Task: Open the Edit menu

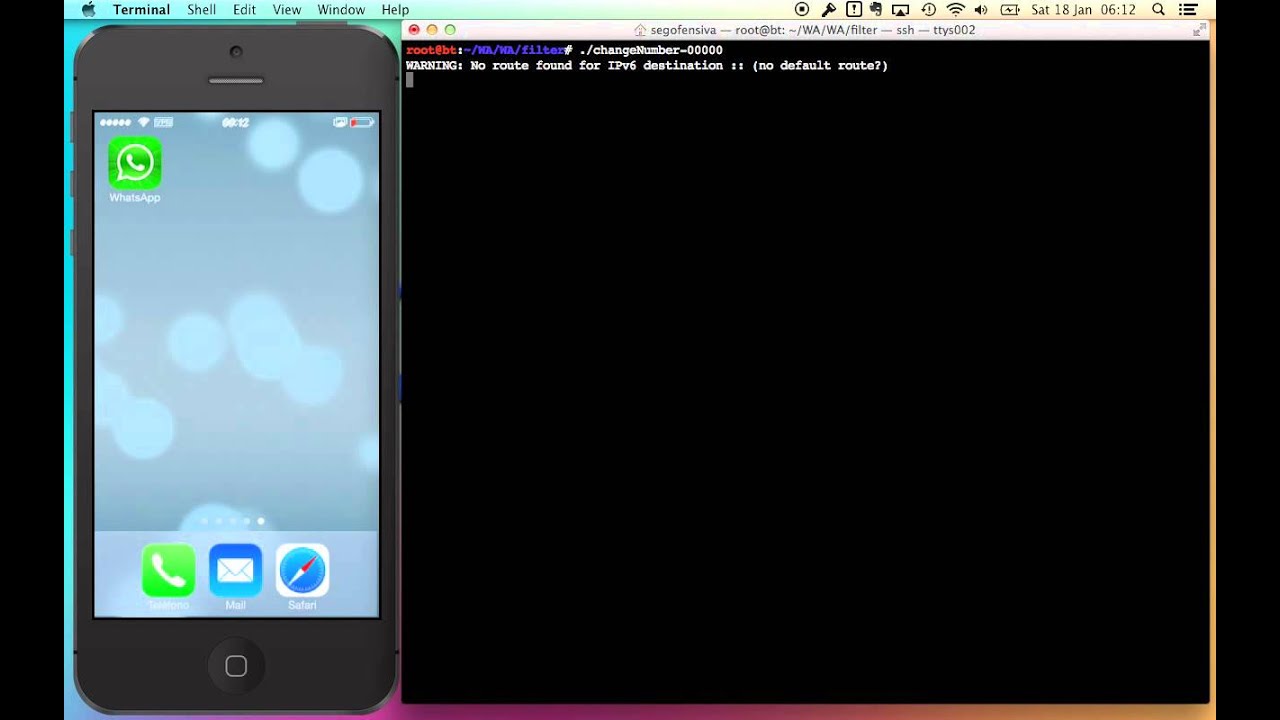Action: coord(244,10)
